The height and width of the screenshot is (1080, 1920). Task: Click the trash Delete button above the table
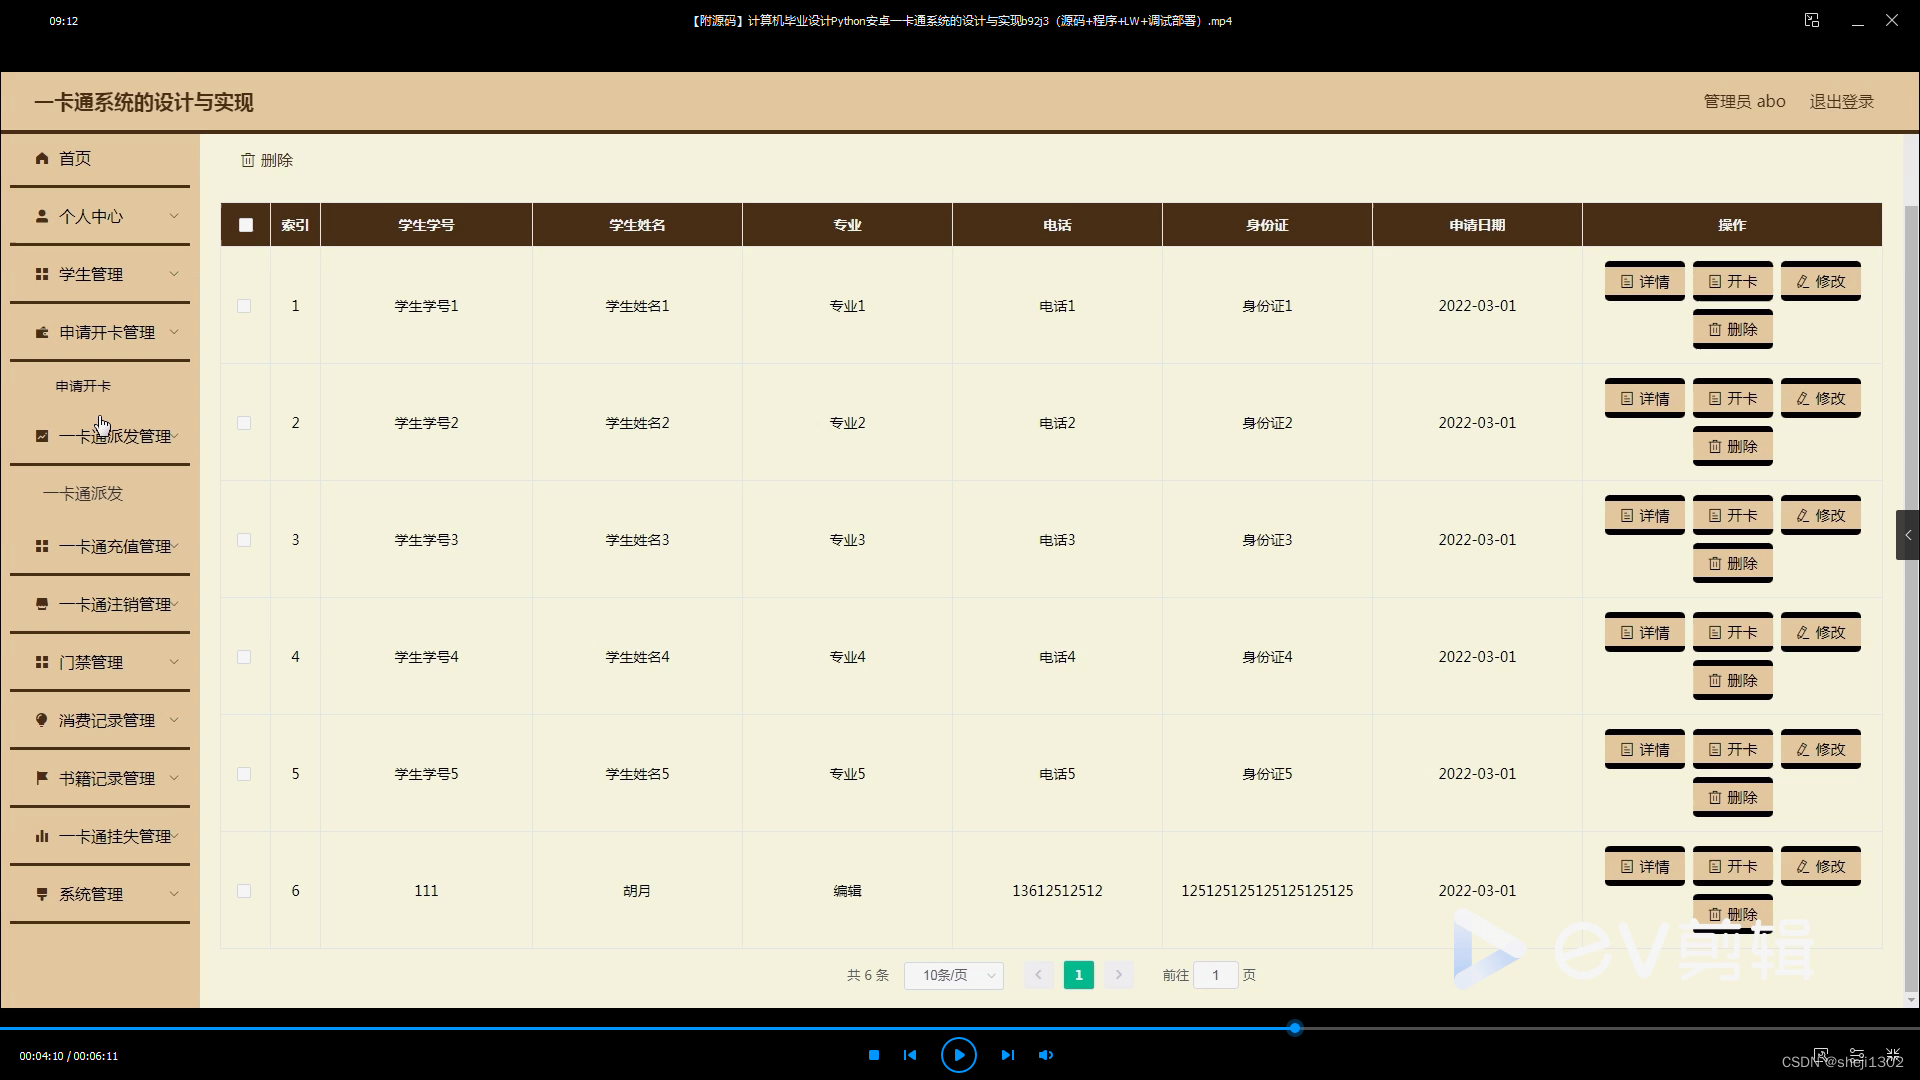[267, 160]
